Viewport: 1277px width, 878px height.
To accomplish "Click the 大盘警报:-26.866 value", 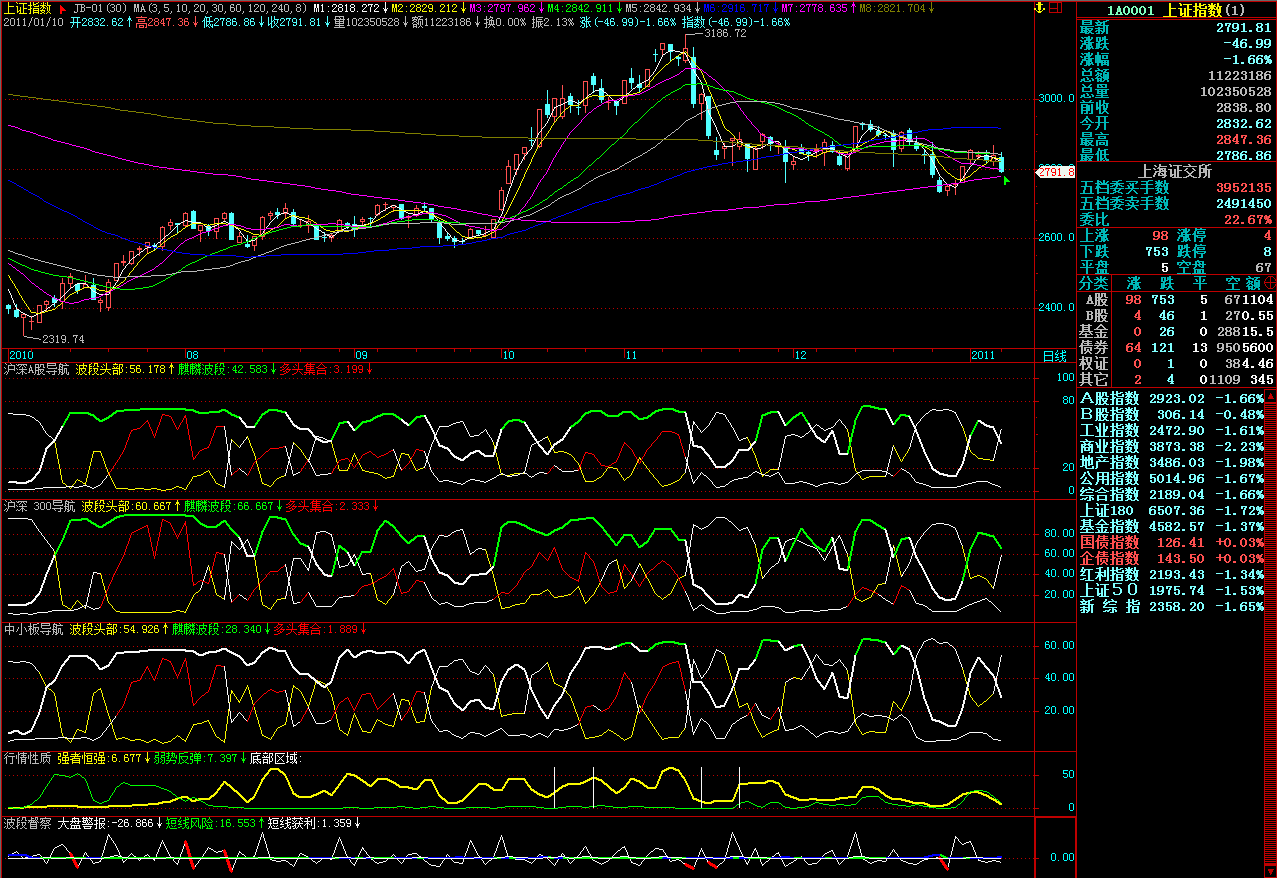I will point(105,824).
